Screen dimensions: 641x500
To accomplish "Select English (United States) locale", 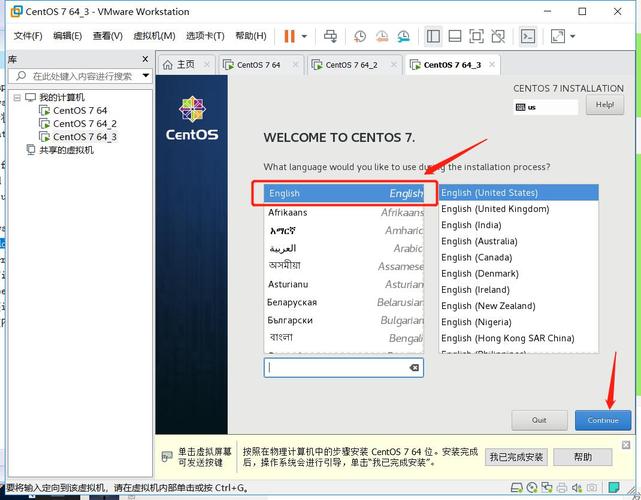I will point(518,193).
